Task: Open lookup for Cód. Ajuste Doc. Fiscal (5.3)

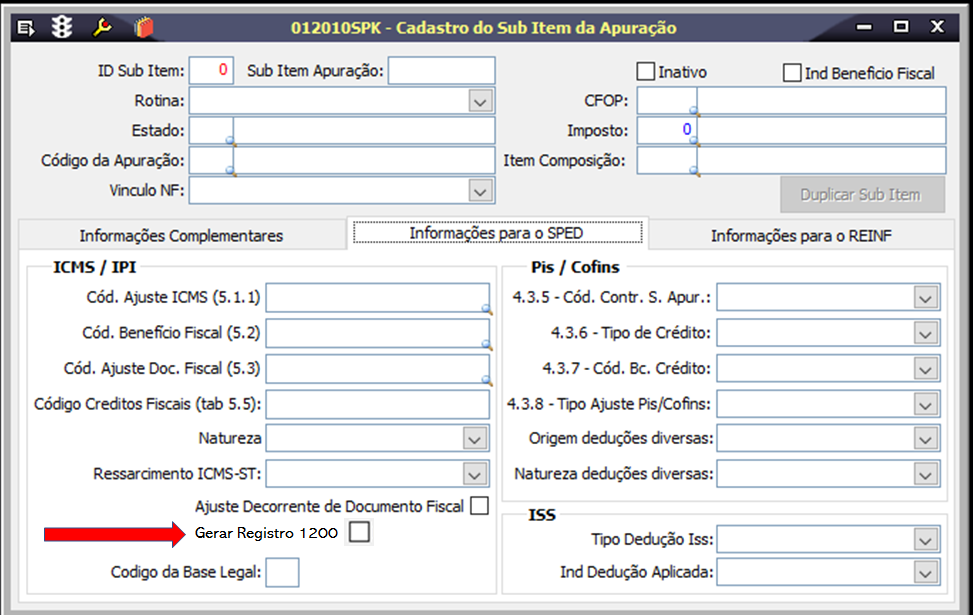Action: click(486, 380)
